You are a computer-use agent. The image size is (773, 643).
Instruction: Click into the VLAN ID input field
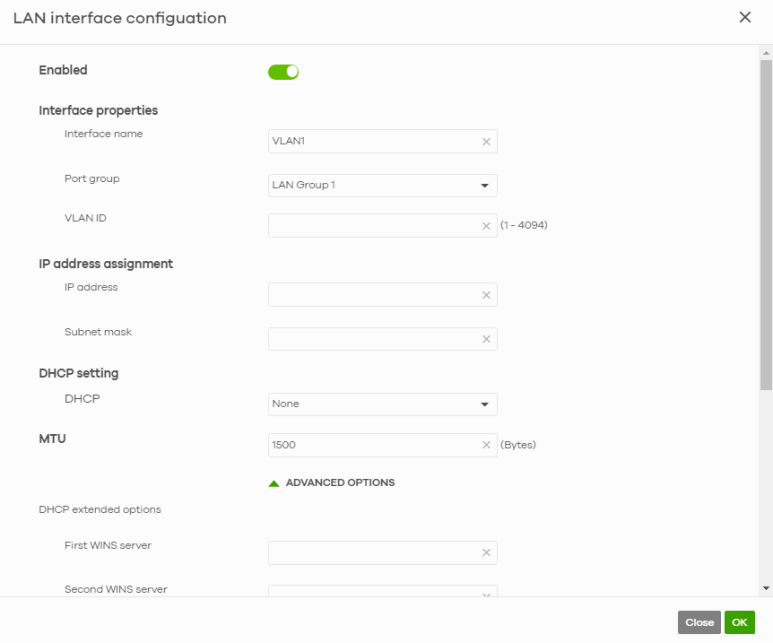[372, 226]
